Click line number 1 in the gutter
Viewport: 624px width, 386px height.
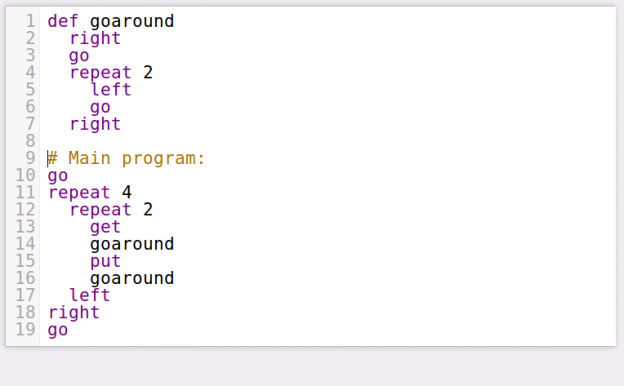click(30, 21)
